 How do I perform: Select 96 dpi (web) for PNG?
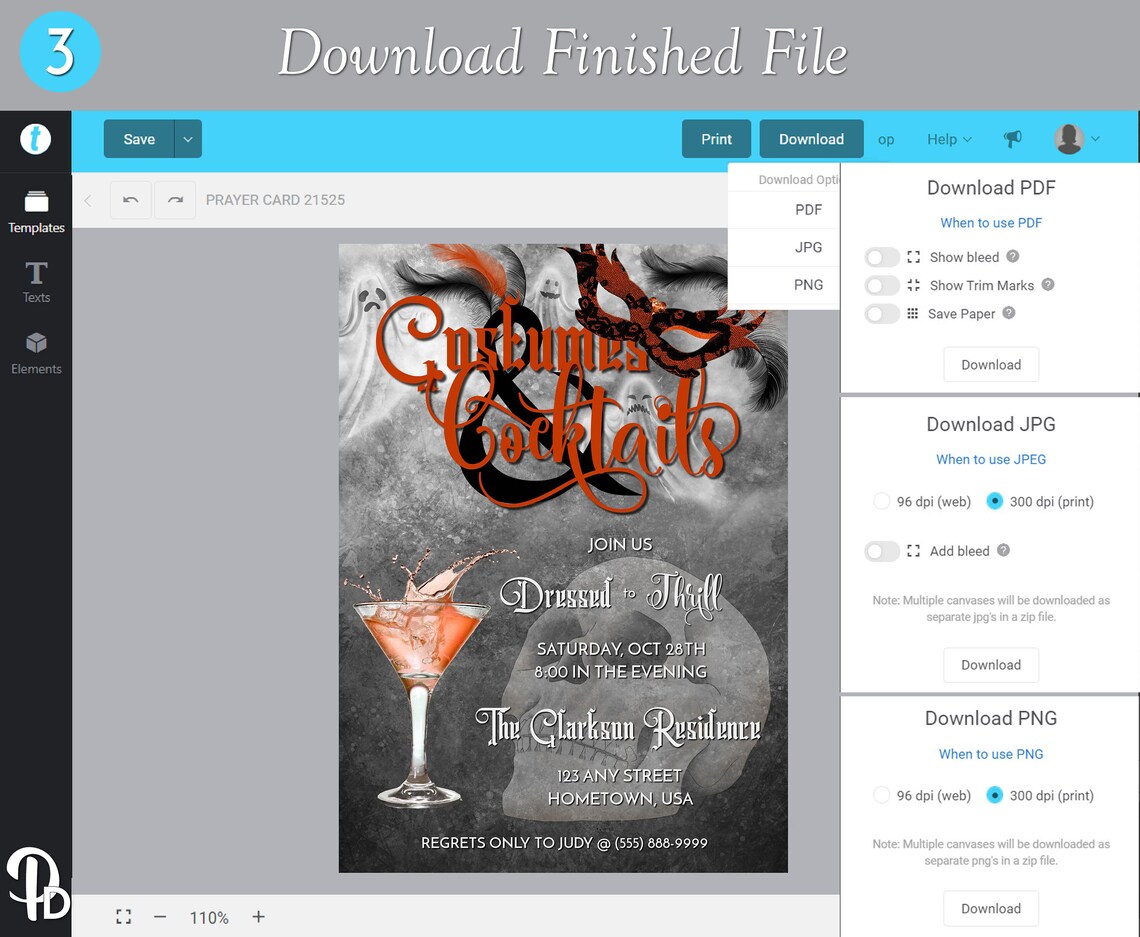point(881,795)
